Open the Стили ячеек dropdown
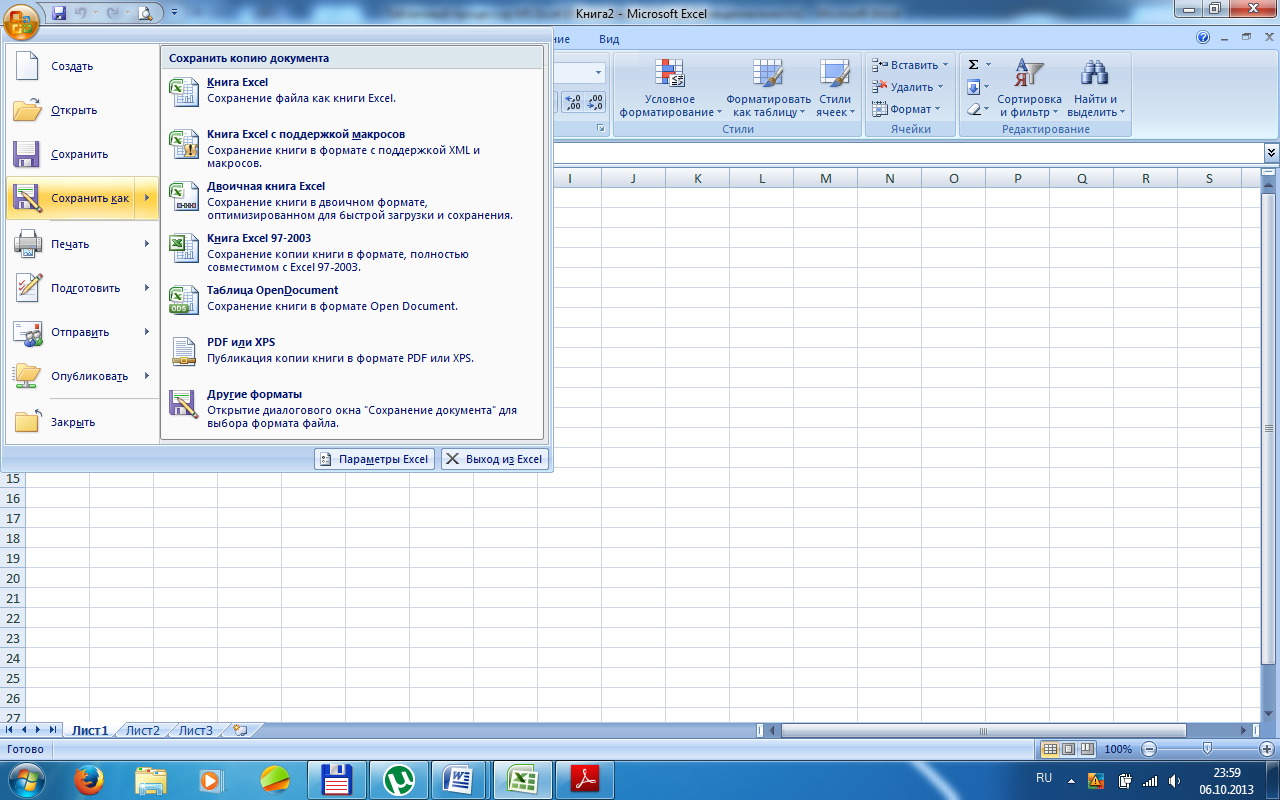 point(835,88)
